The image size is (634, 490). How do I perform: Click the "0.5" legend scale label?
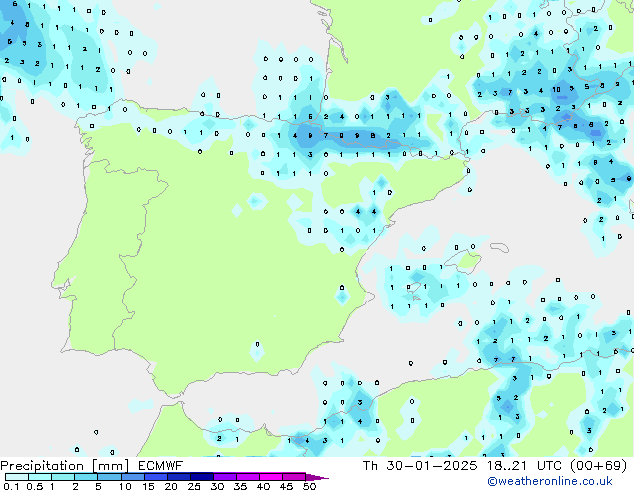point(35,486)
